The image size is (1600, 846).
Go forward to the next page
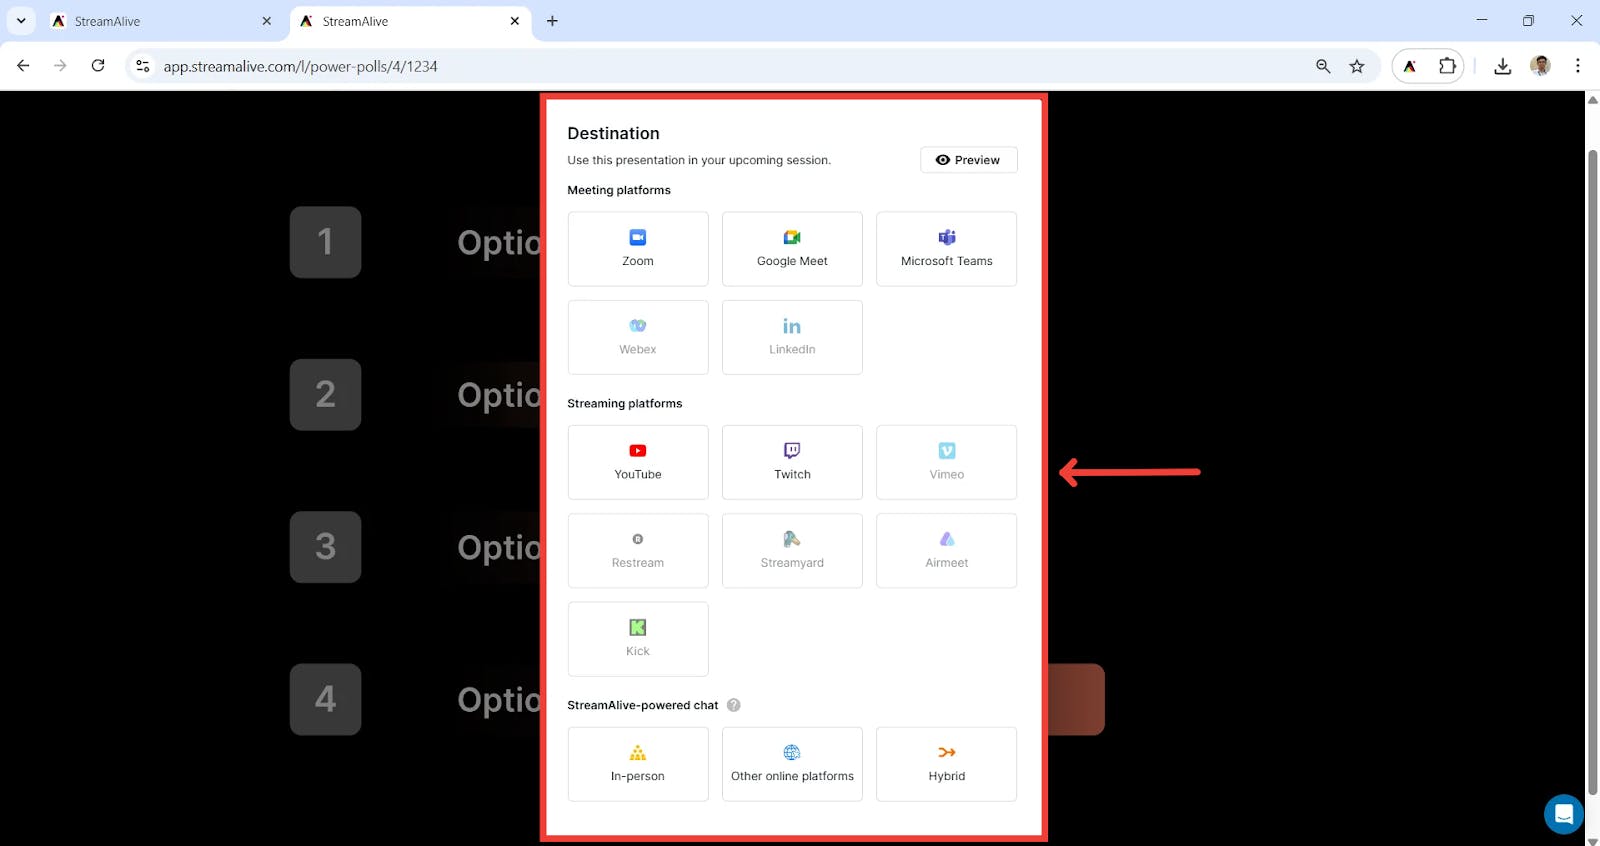[x=60, y=66]
